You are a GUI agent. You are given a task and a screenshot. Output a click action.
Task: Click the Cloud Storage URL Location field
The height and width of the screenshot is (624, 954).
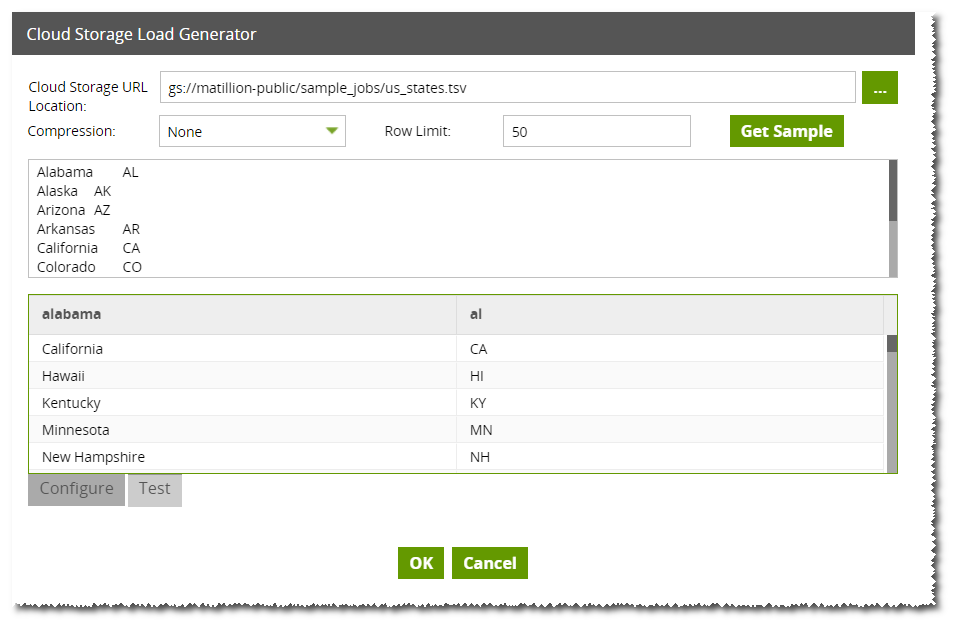pyautogui.click(x=508, y=88)
